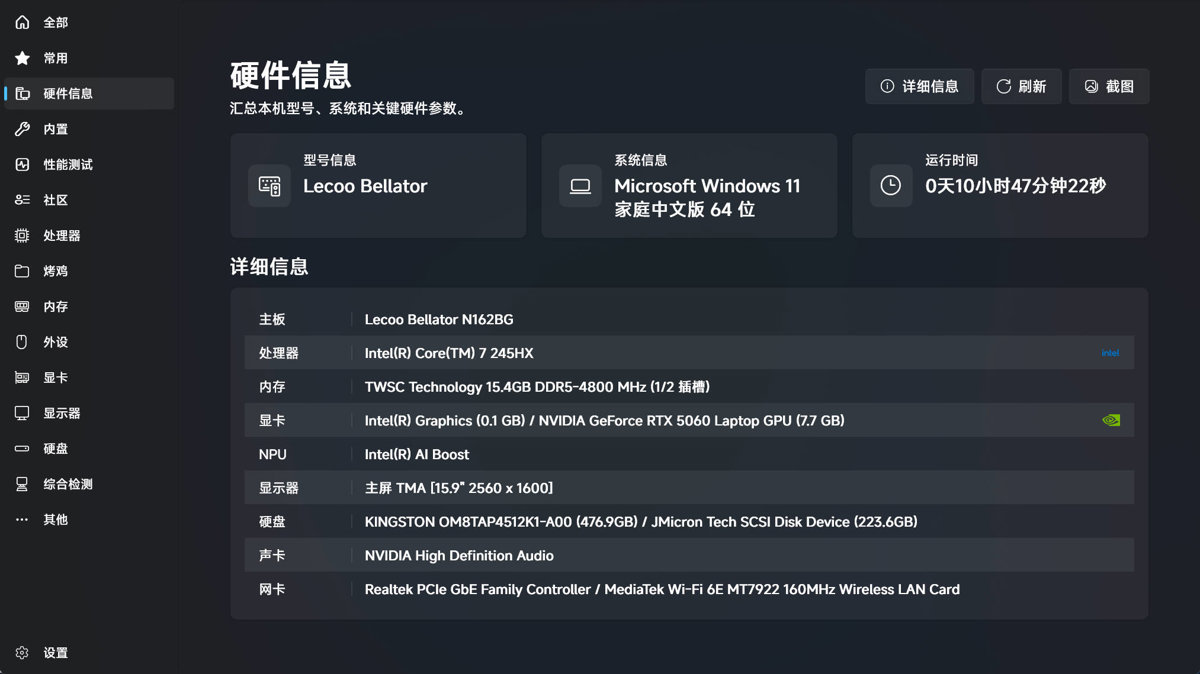Click the 内存 memory module icon

(22, 307)
